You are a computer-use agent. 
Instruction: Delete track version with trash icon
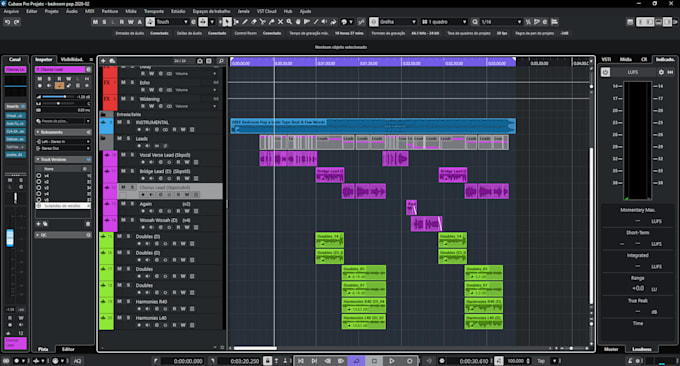pos(88,224)
